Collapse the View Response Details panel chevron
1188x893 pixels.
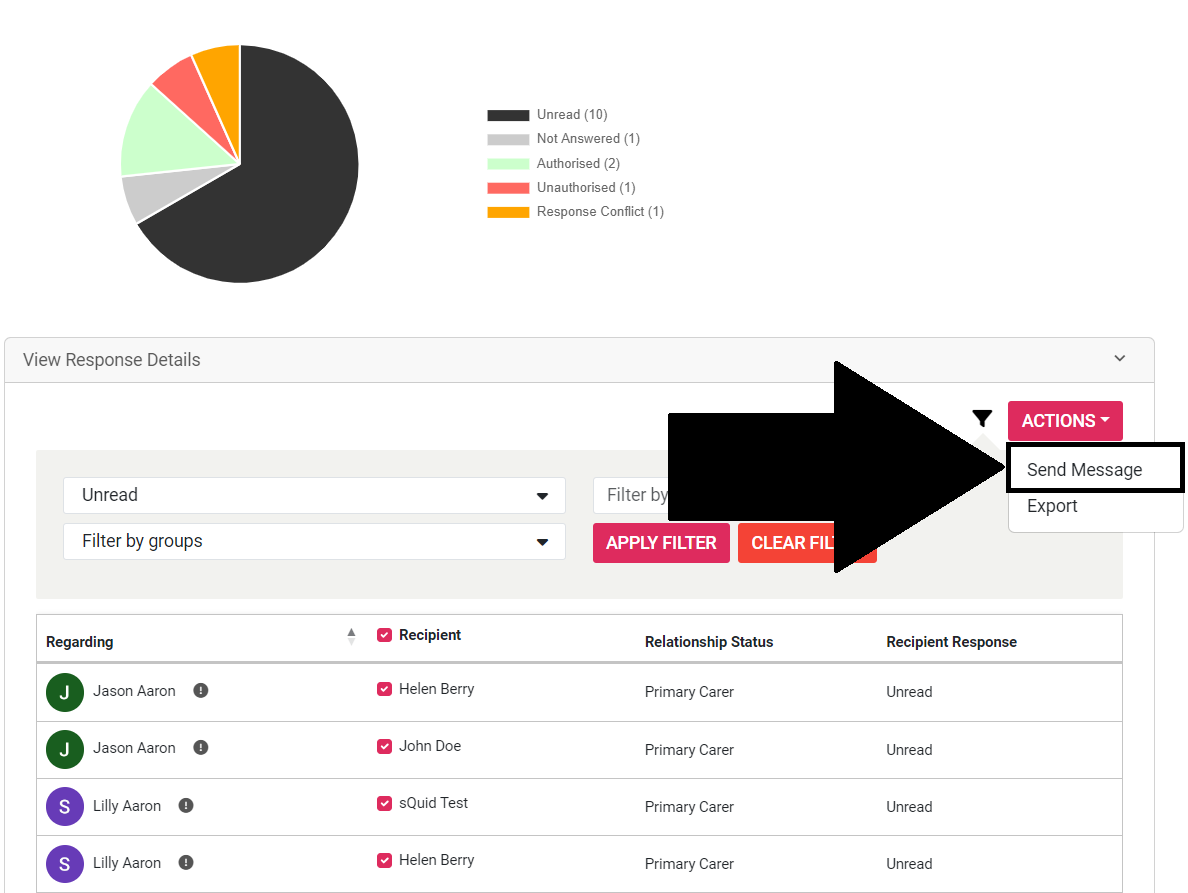coord(1120,359)
